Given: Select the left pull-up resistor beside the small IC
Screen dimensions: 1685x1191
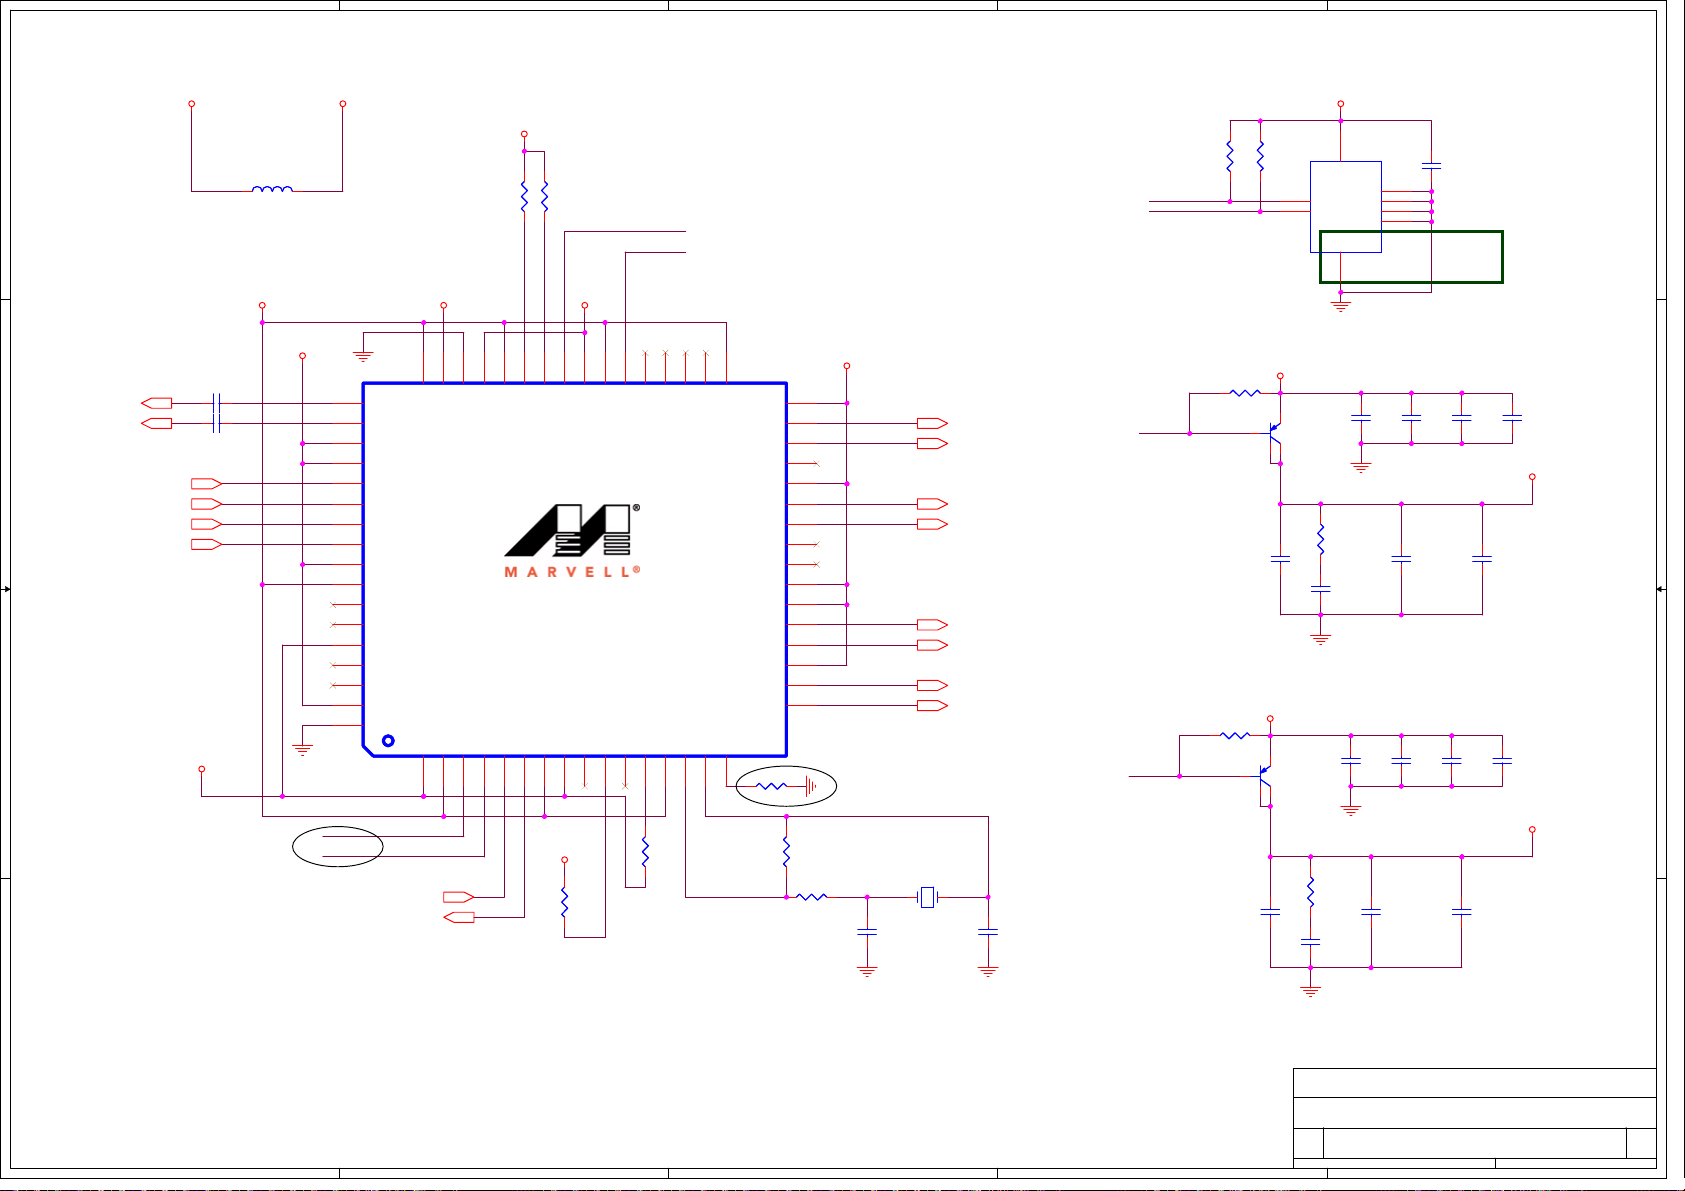Looking at the screenshot, I should tap(1230, 156).
